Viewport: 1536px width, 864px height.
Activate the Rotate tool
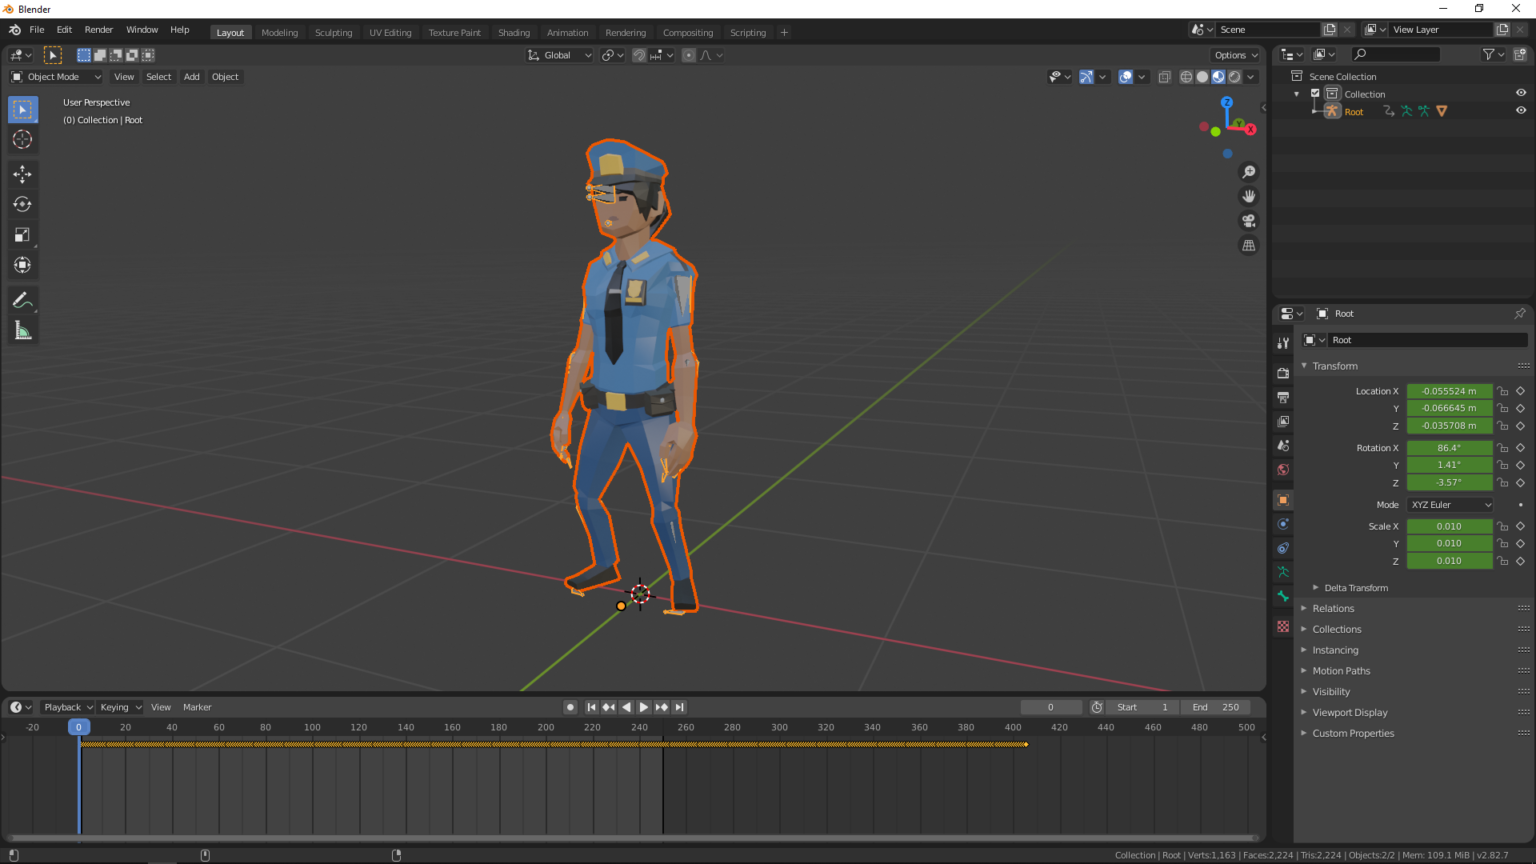tap(22, 204)
